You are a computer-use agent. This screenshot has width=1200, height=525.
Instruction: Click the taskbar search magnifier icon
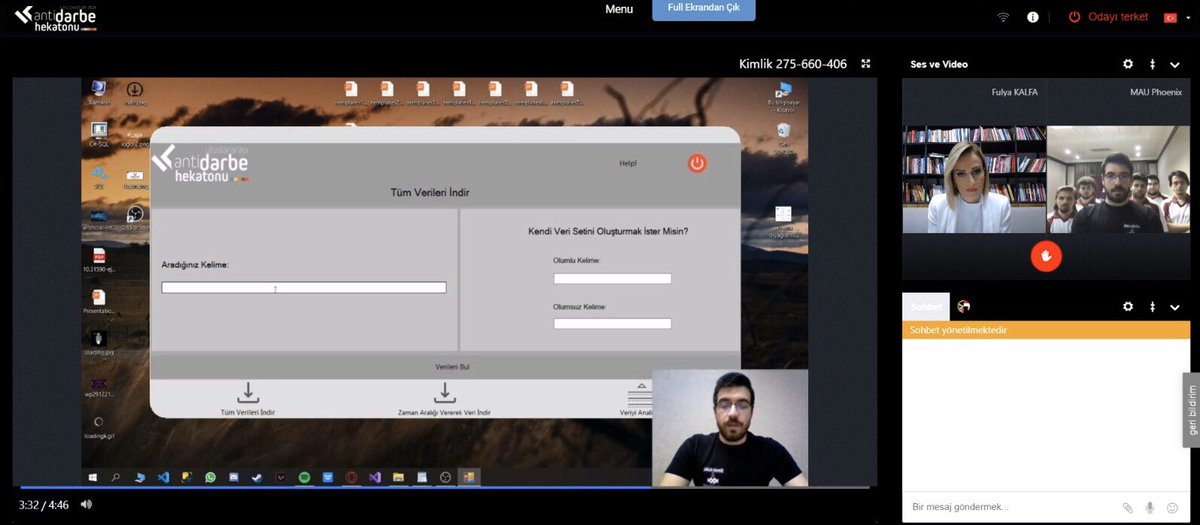116,478
